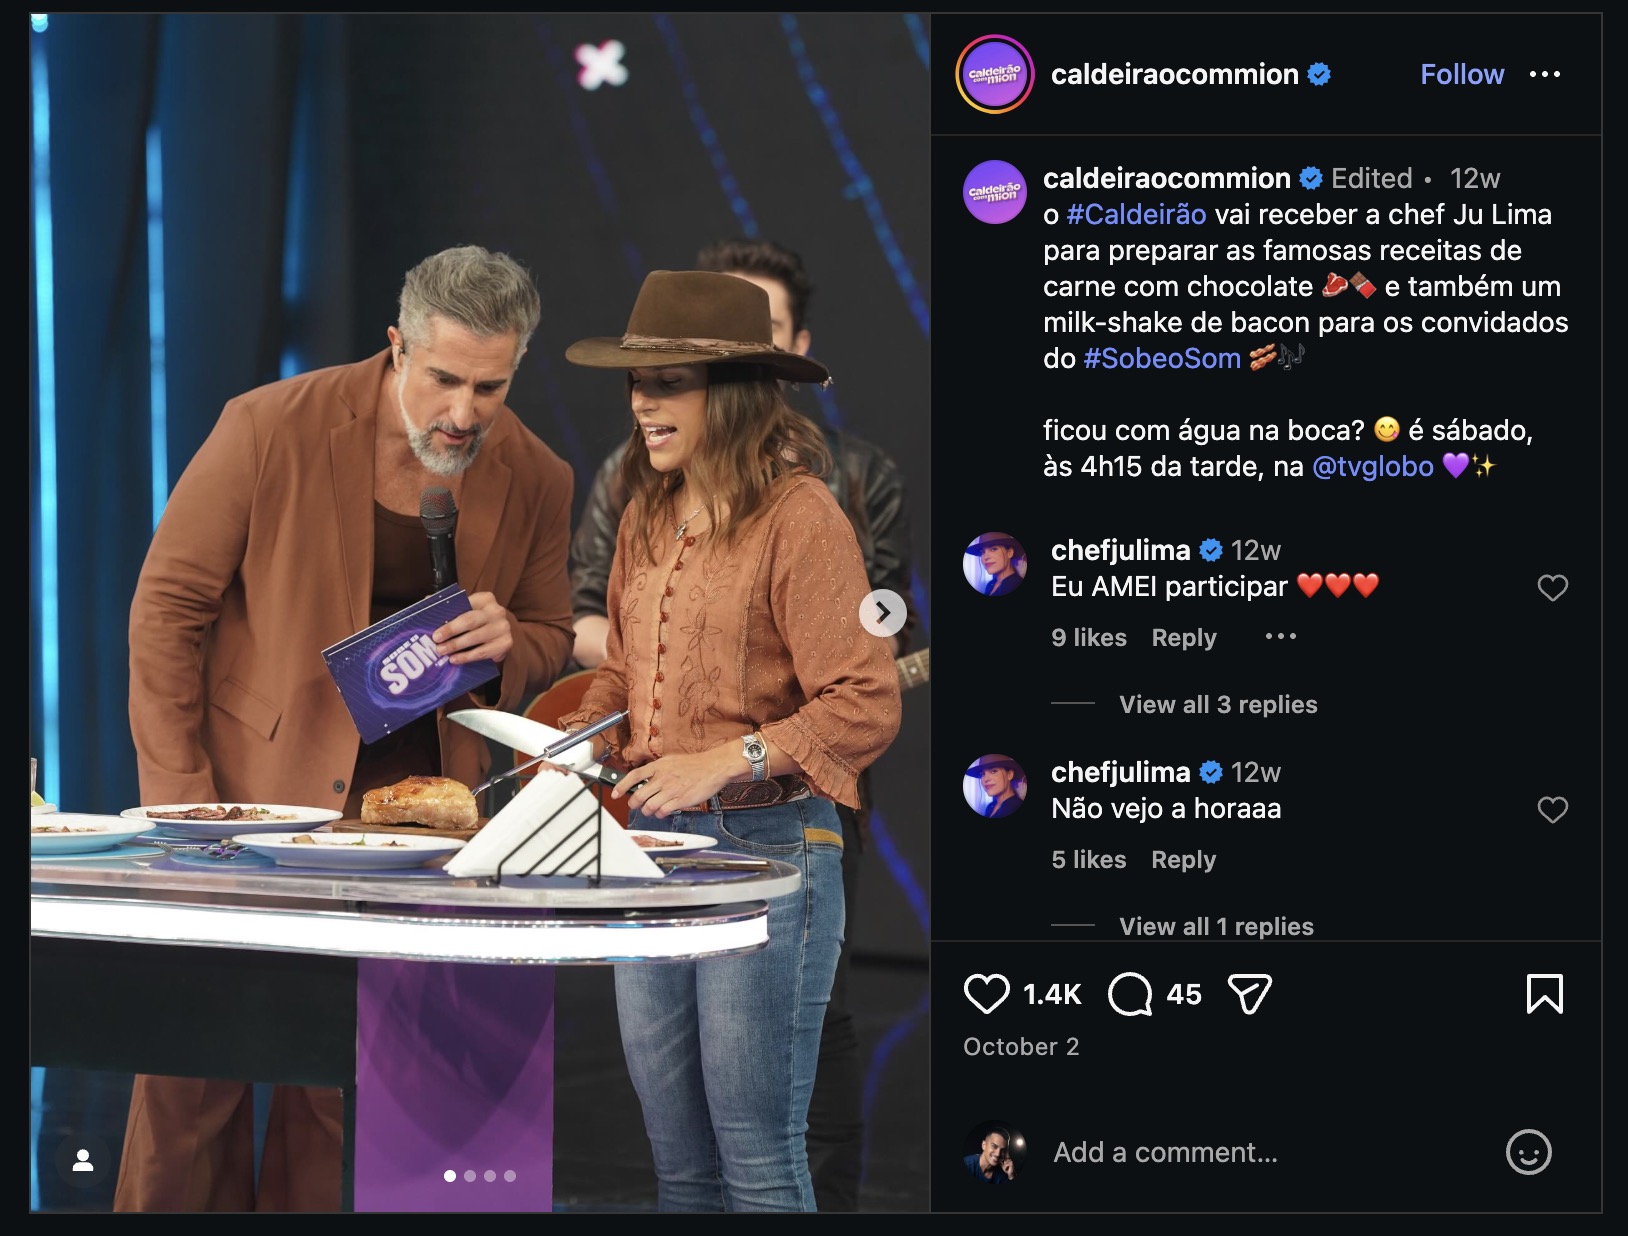Viewport: 1628px width, 1236px height.
Task: Show tagged people icon on photo
Action: (83, 1160)
